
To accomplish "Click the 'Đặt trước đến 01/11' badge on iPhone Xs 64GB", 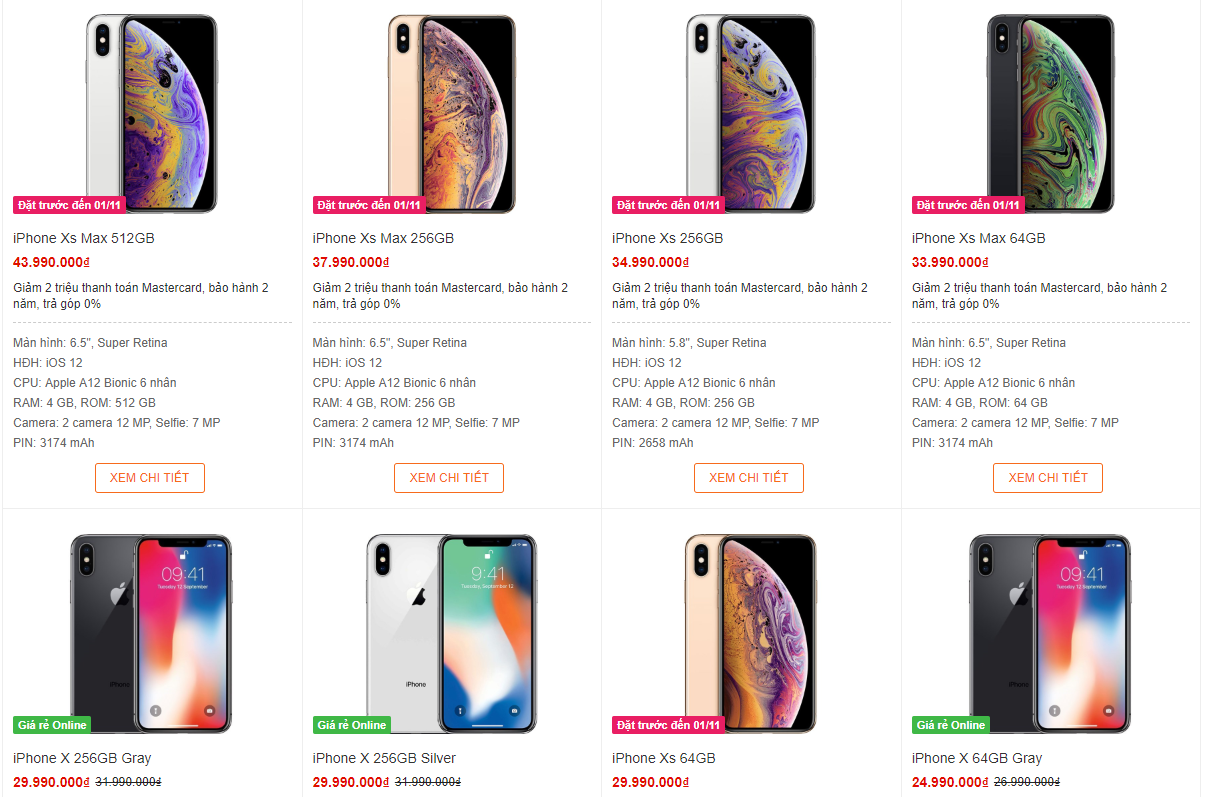I will [668, 725].
